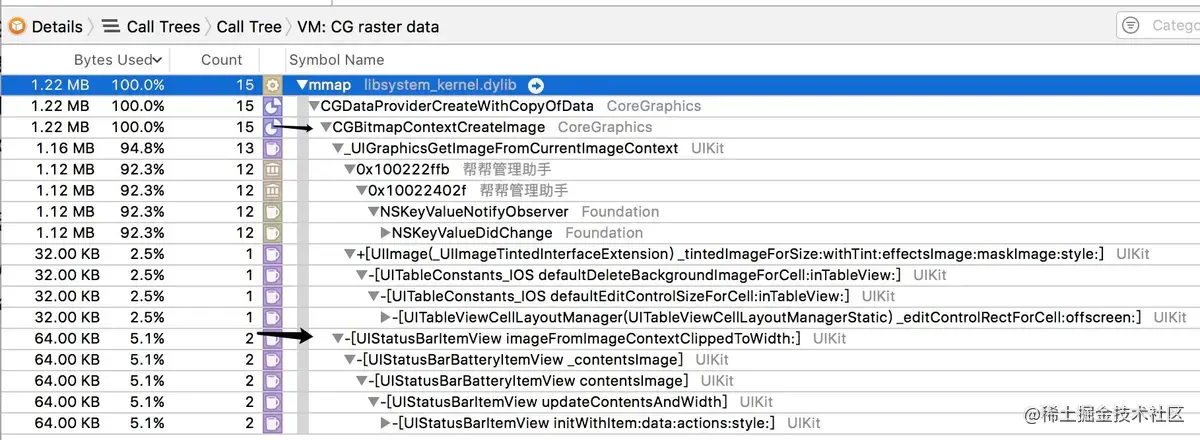Expand _editControlRectForCell:offscreen: disclosure triangle
Image resolution: width=1200 pixels, height=440 pixels.
[386, 317]
